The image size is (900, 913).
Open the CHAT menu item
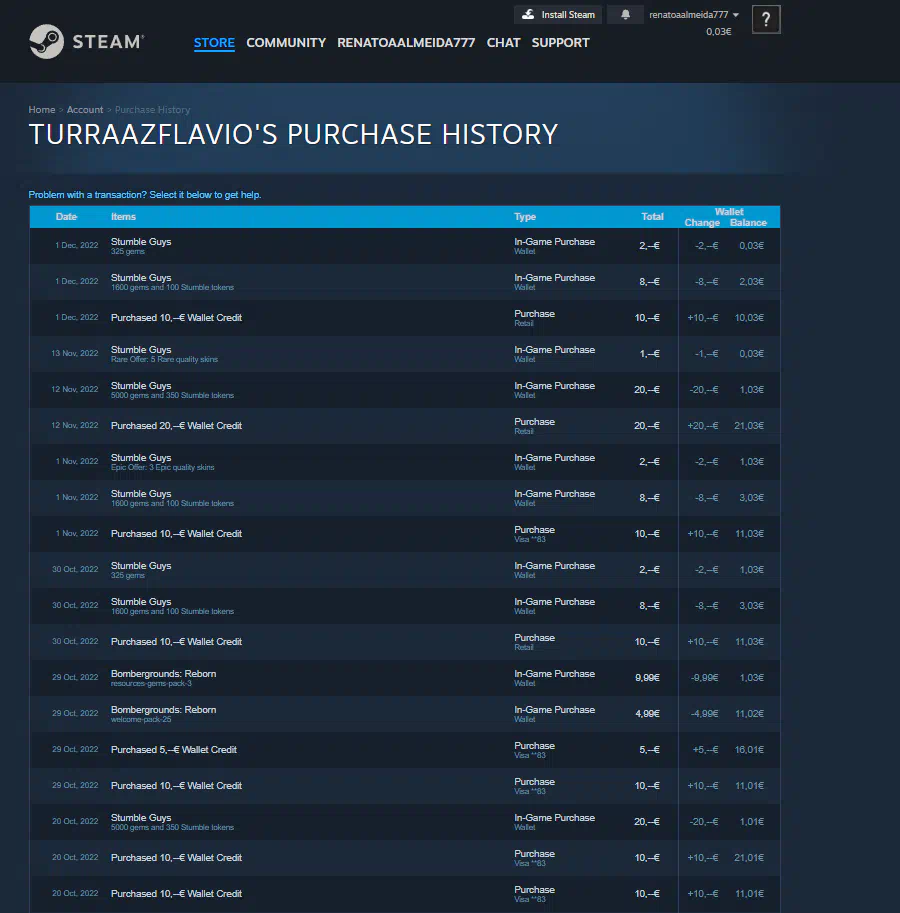tap(503, 43)
